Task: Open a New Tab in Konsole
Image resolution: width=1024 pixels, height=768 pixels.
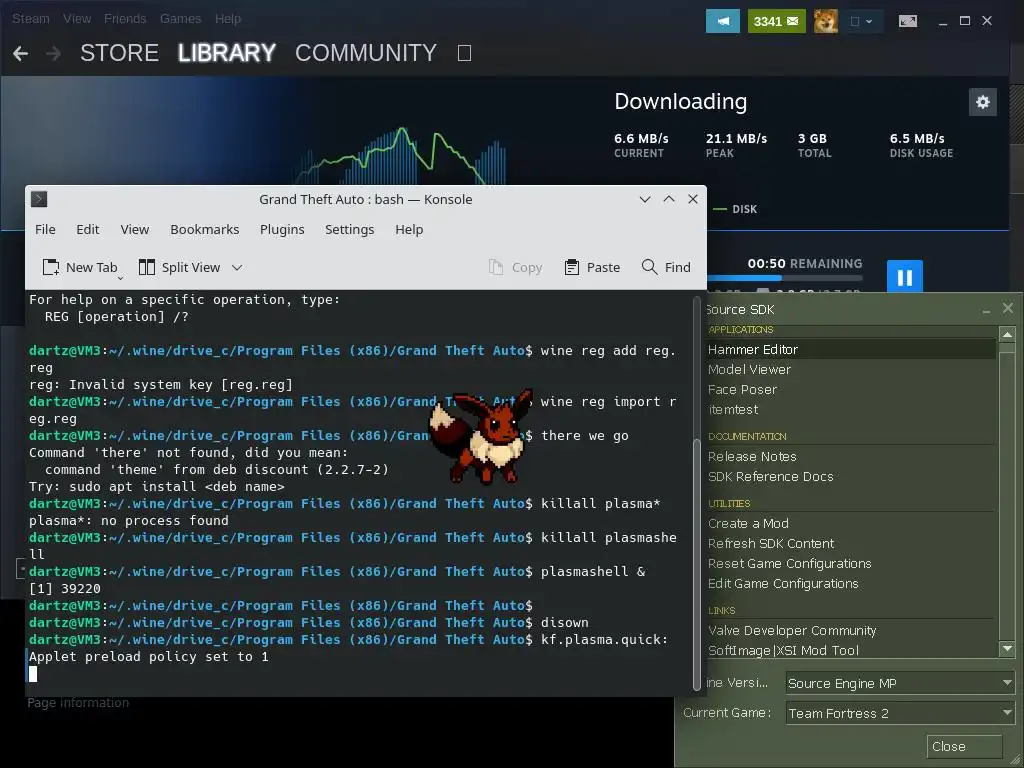Action: pos(80,267)
